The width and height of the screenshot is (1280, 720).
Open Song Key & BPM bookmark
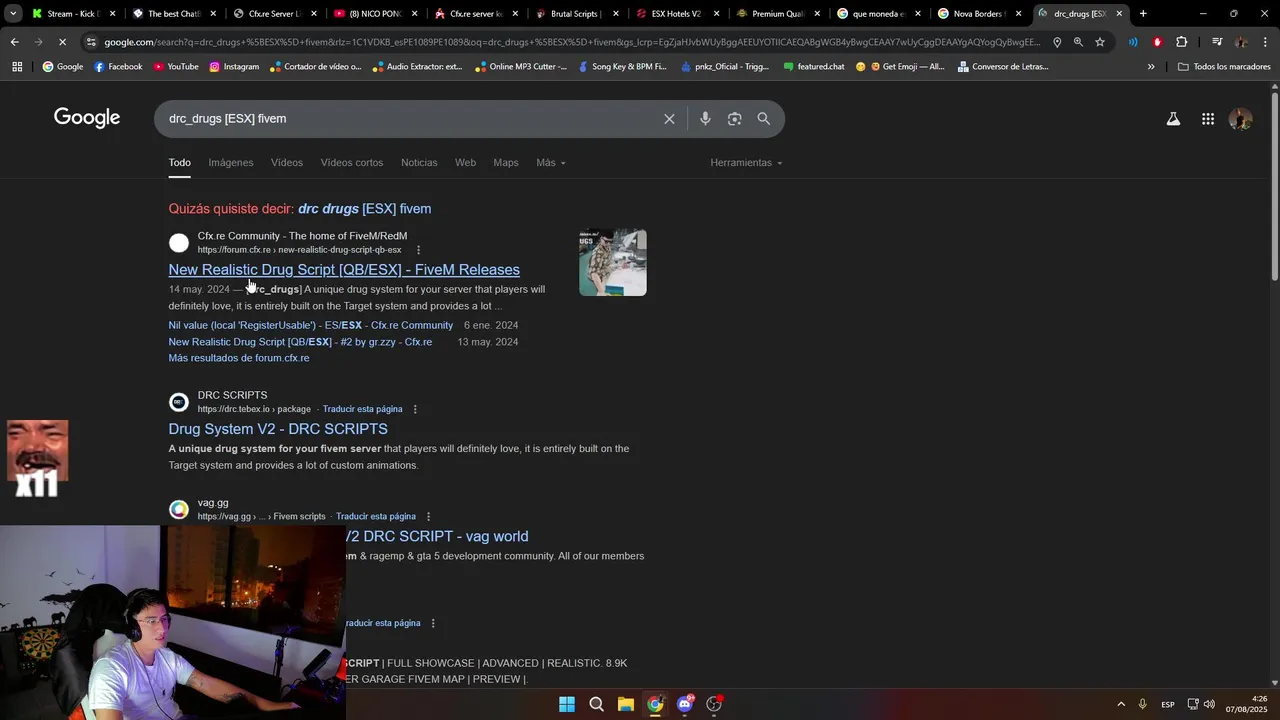click(x=622, y=67)
